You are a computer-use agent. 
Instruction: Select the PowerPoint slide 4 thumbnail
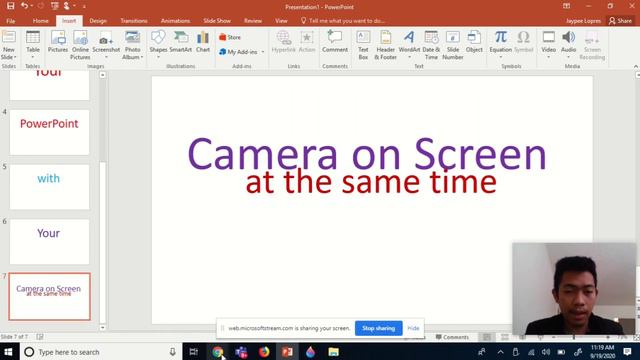coord(49,132)
